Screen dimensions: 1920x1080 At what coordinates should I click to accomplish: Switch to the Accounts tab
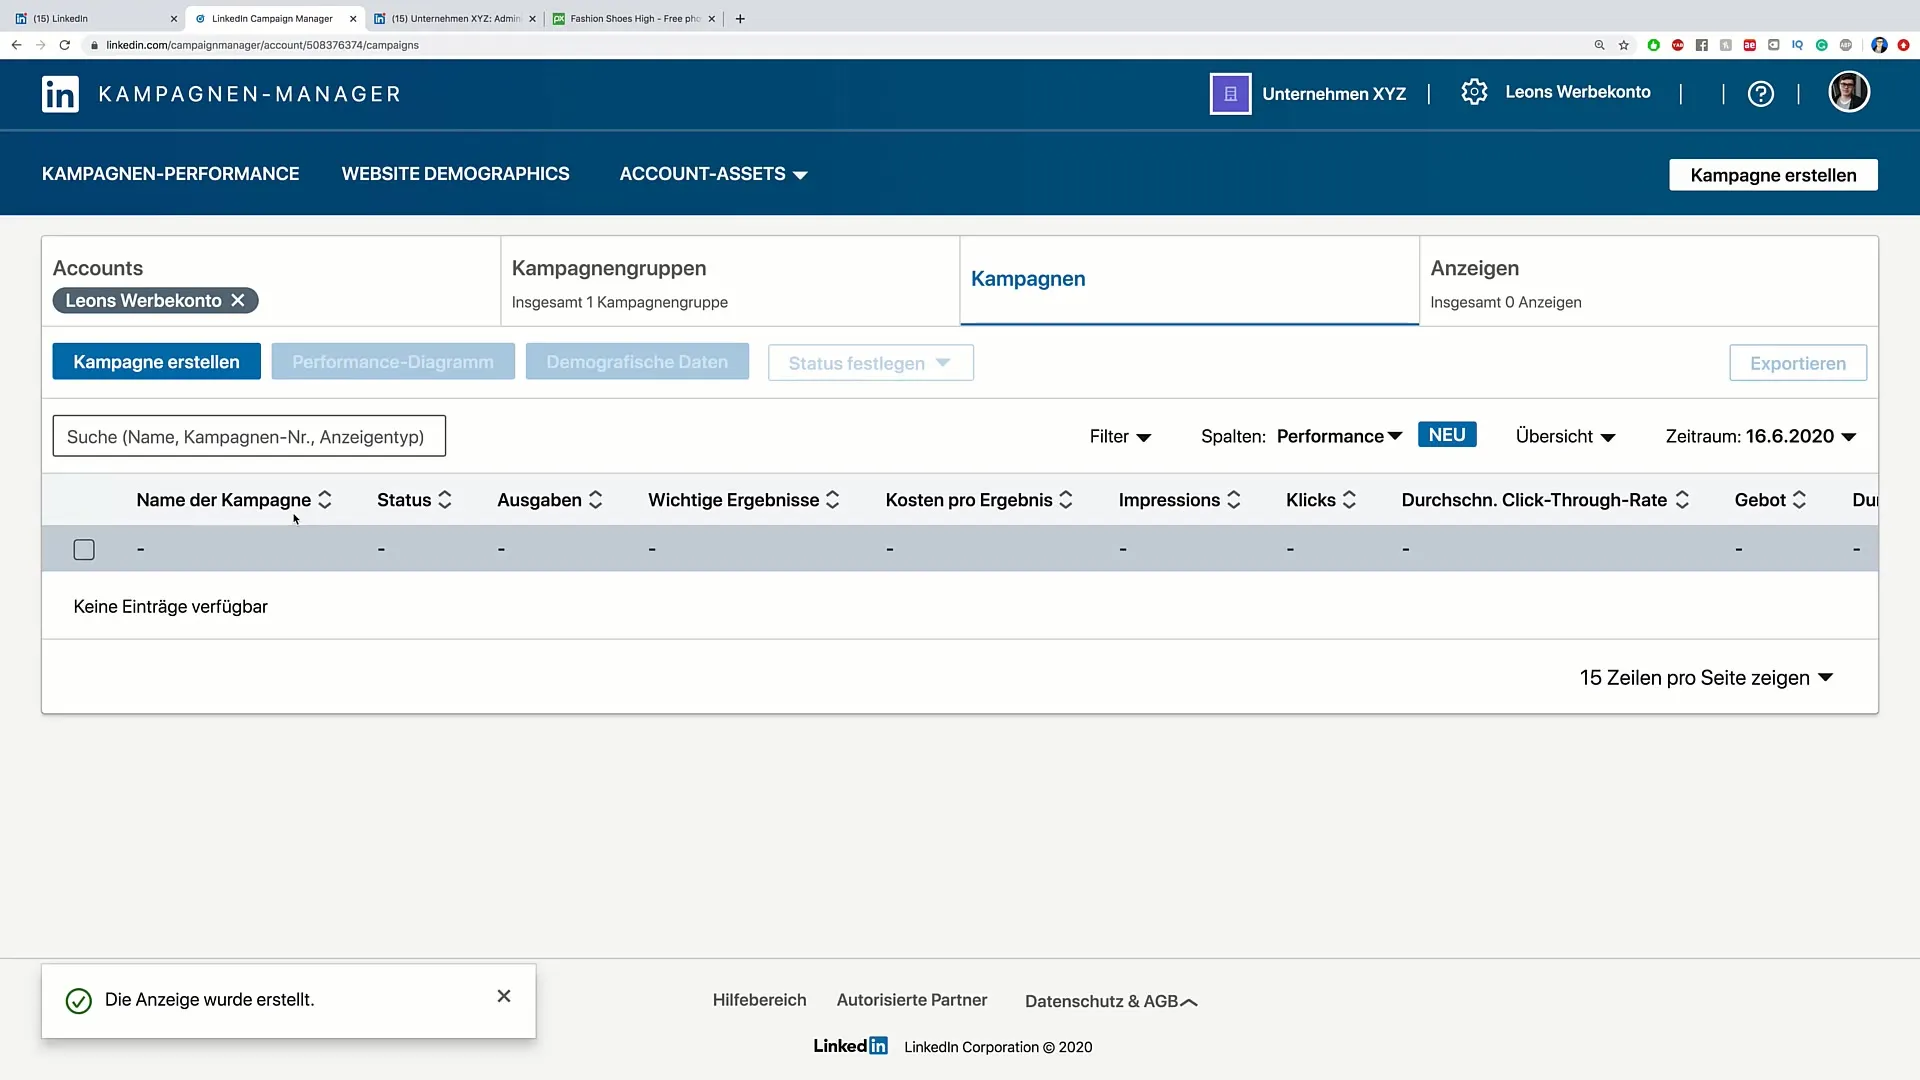click(271, 281)
